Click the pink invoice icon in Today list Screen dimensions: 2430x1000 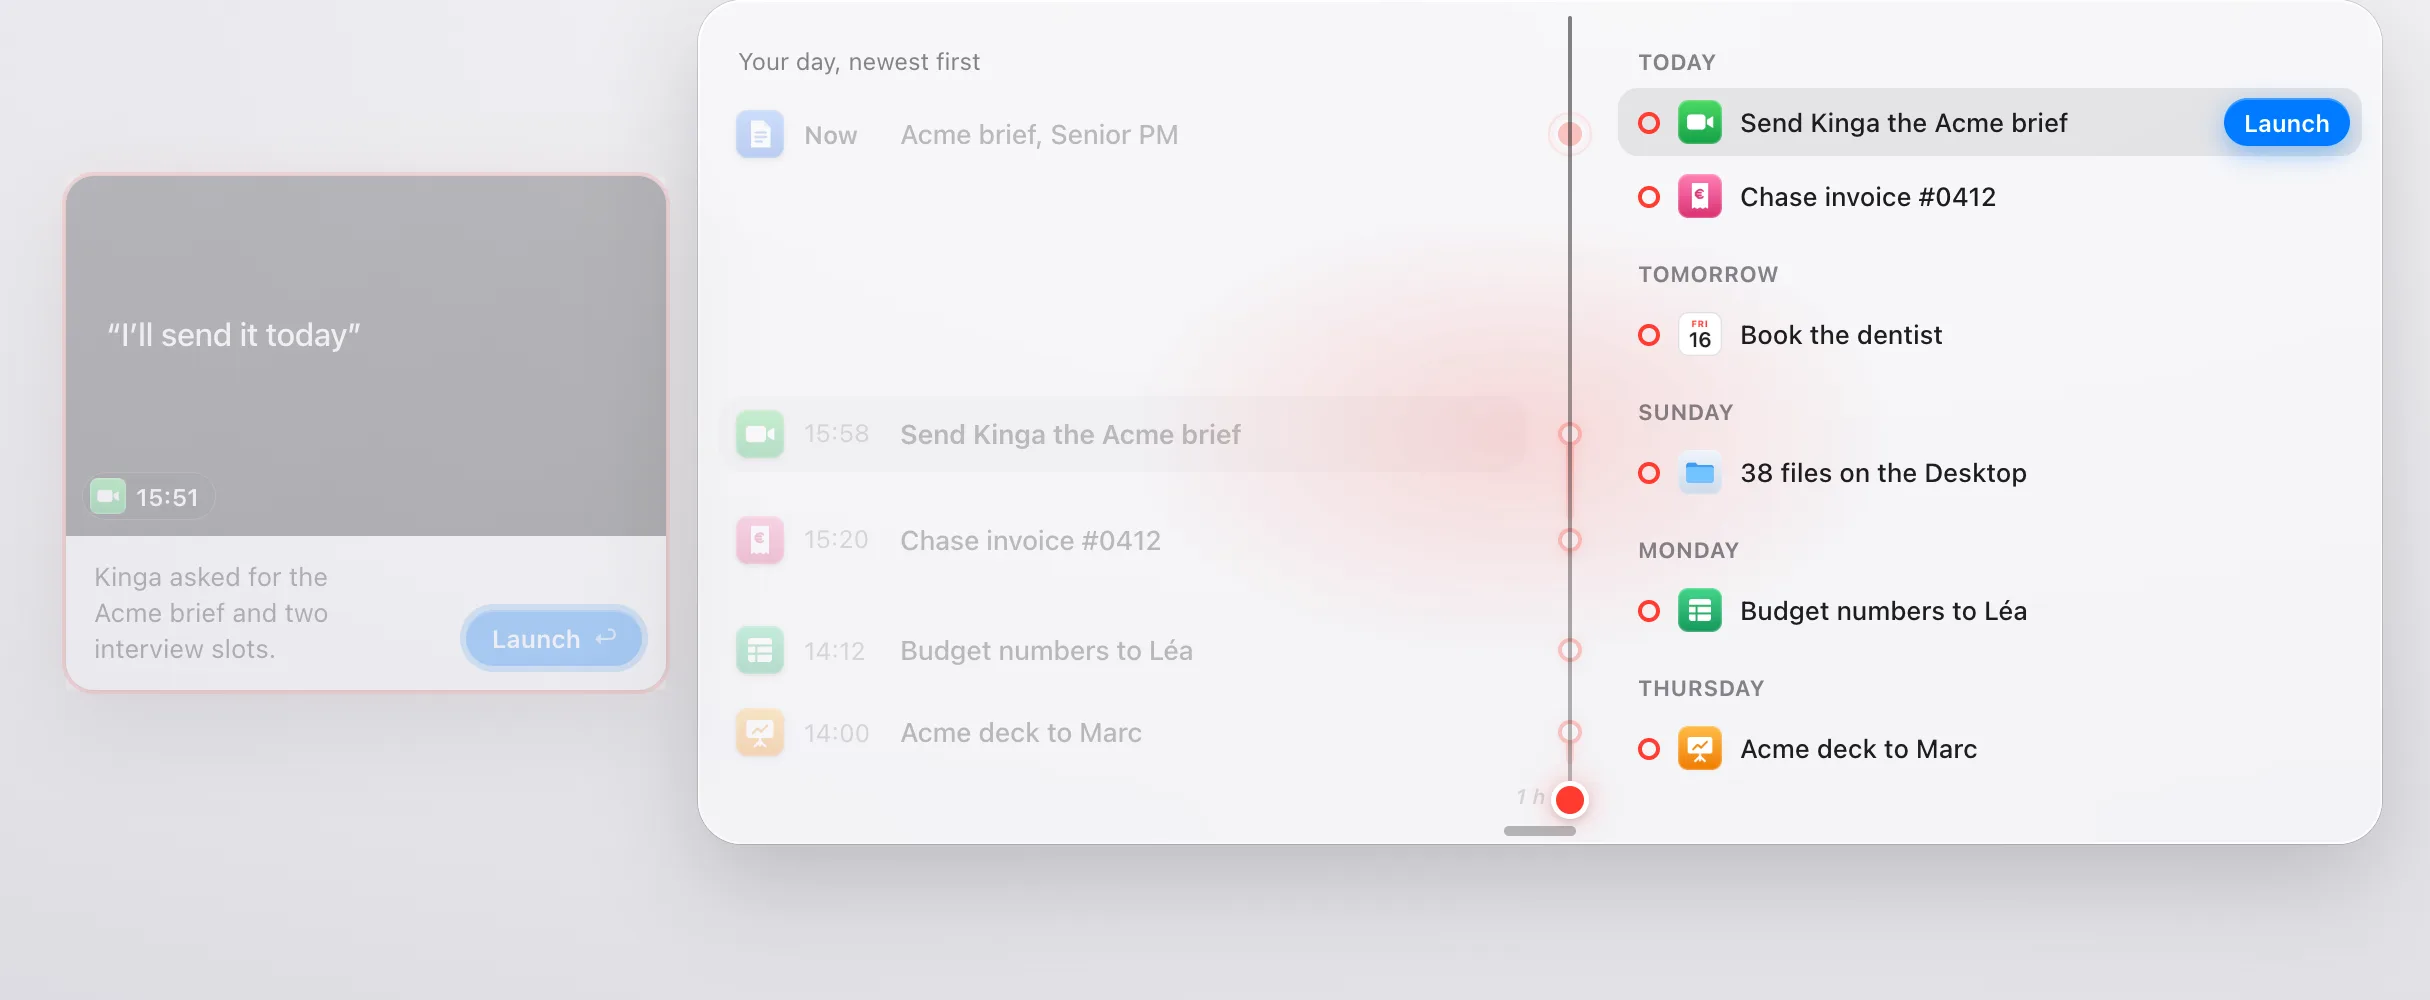point(1699,197)
